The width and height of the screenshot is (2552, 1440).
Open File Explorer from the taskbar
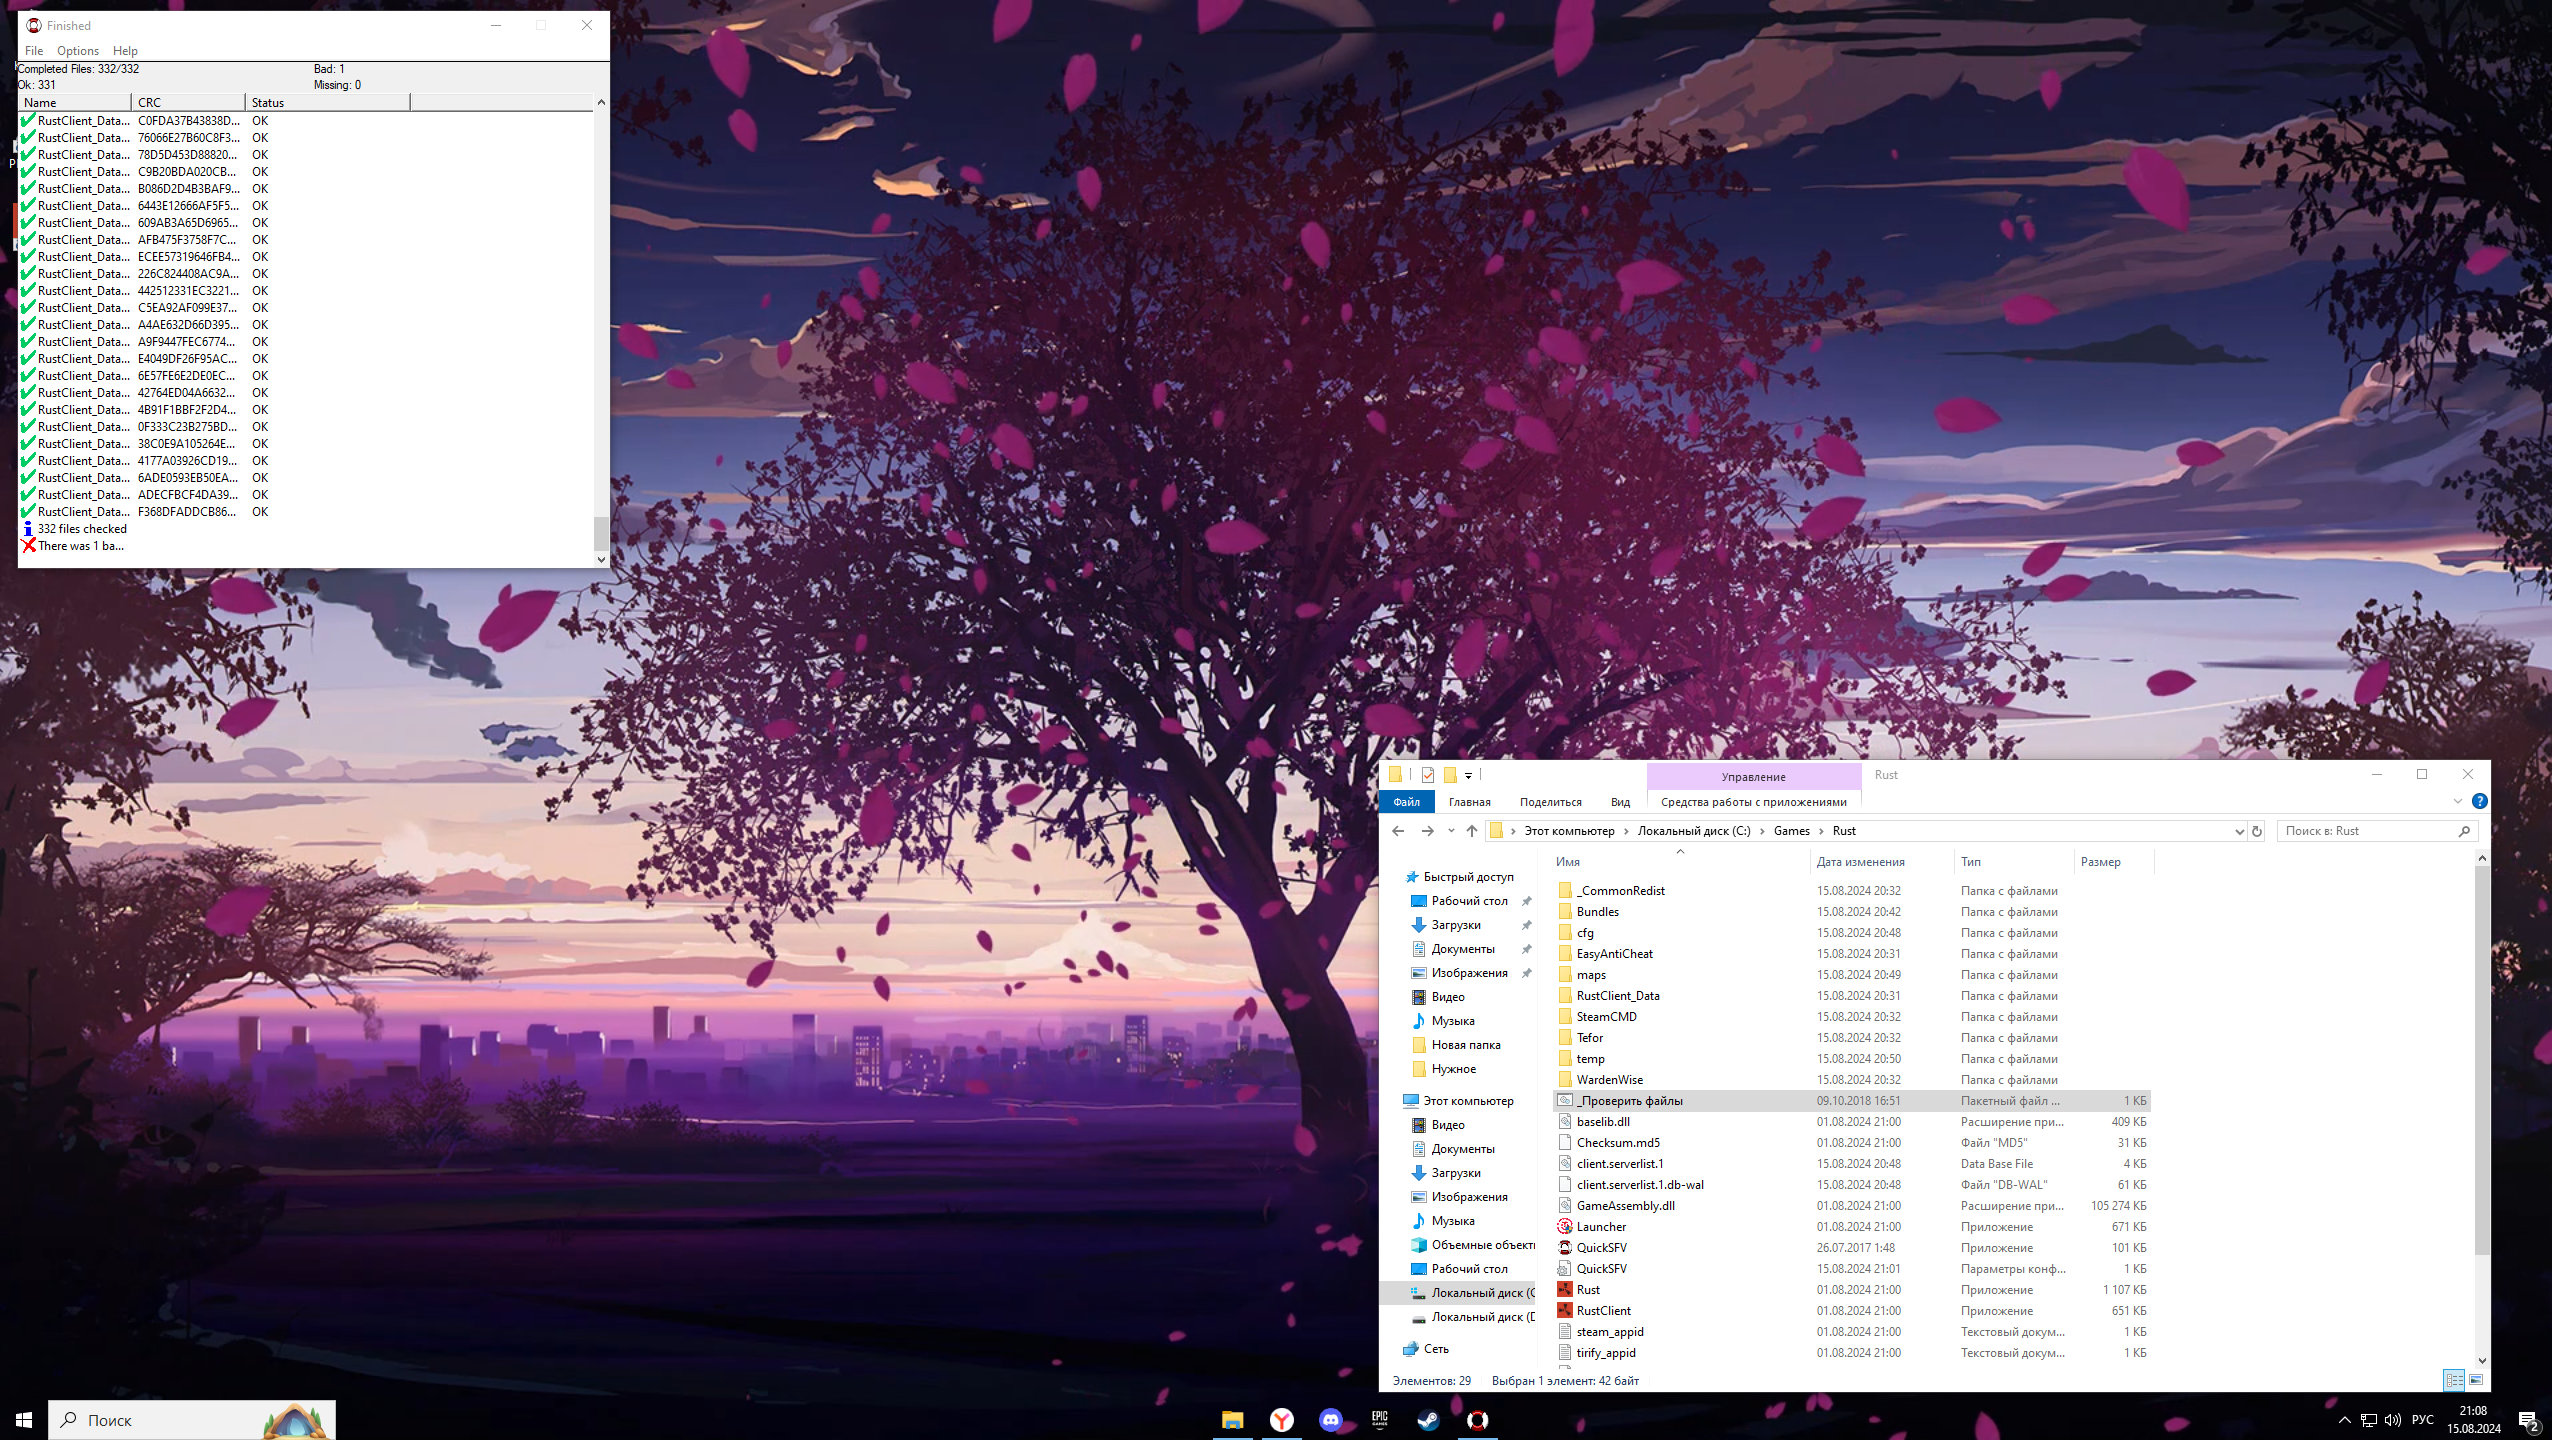click(1232, 1420)
